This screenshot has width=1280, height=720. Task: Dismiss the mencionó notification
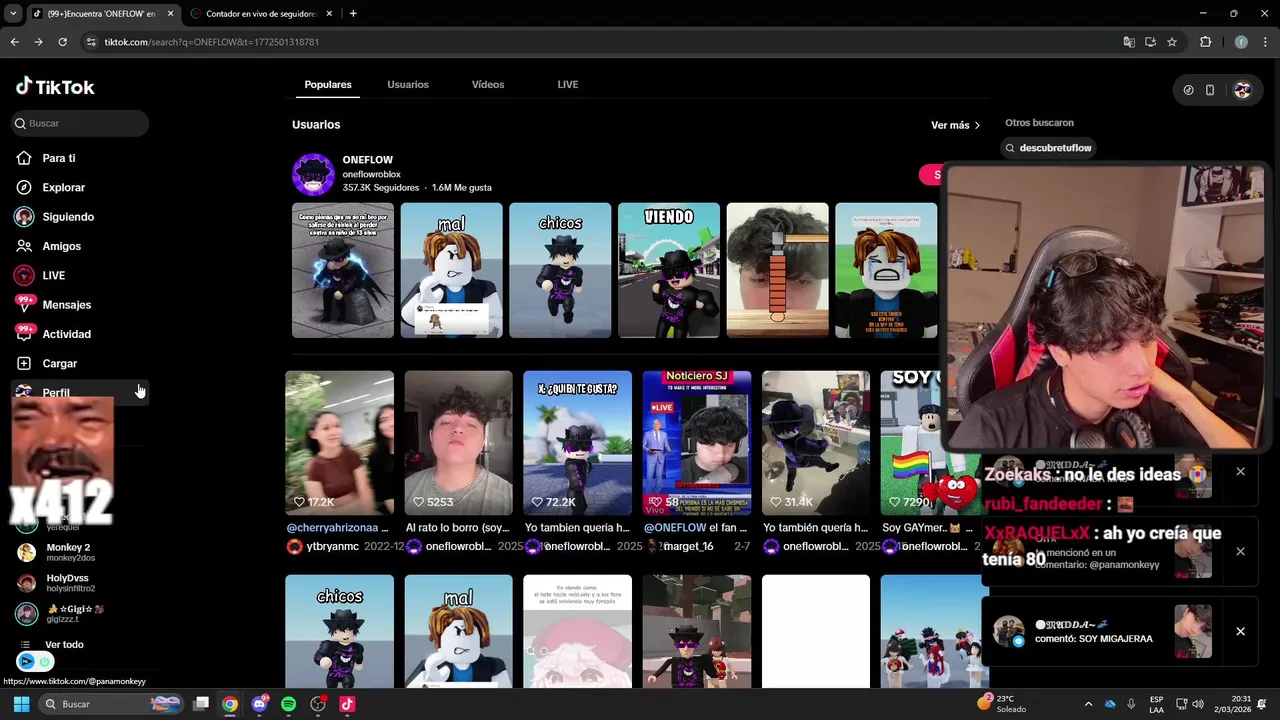[x=1240, y=551]
